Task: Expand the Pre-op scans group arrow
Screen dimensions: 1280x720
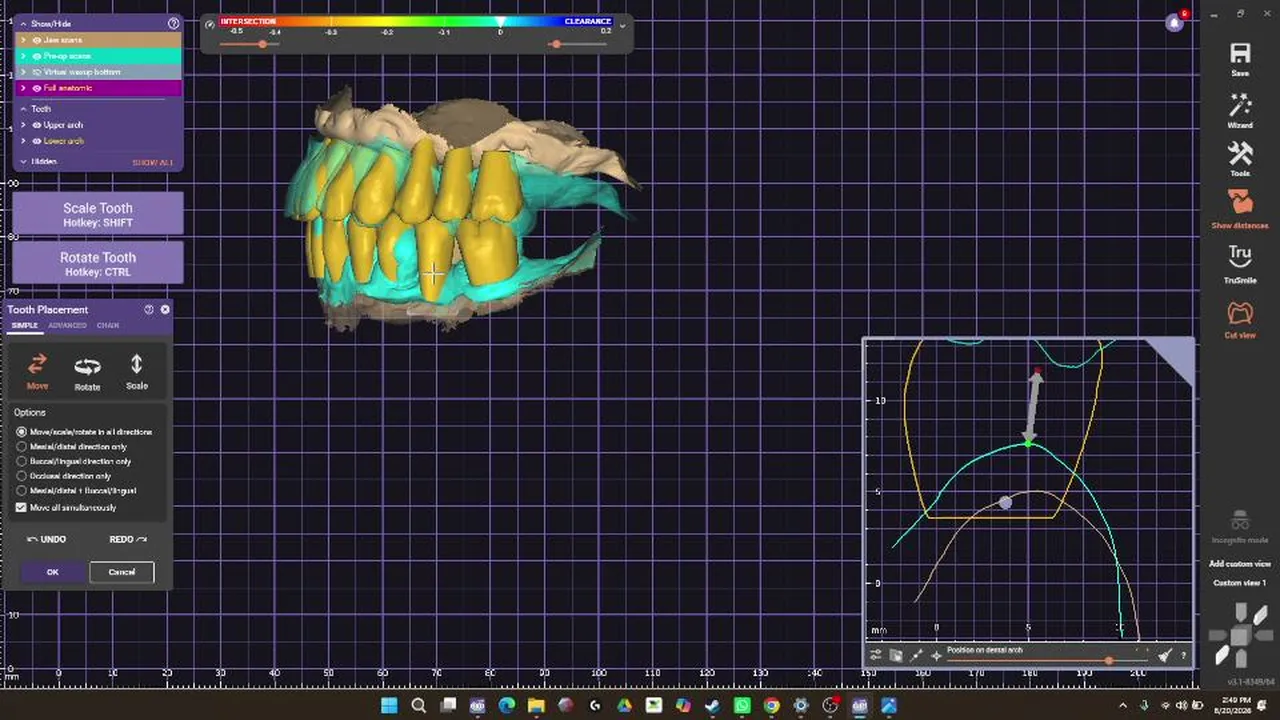Action: click(23, 56)
